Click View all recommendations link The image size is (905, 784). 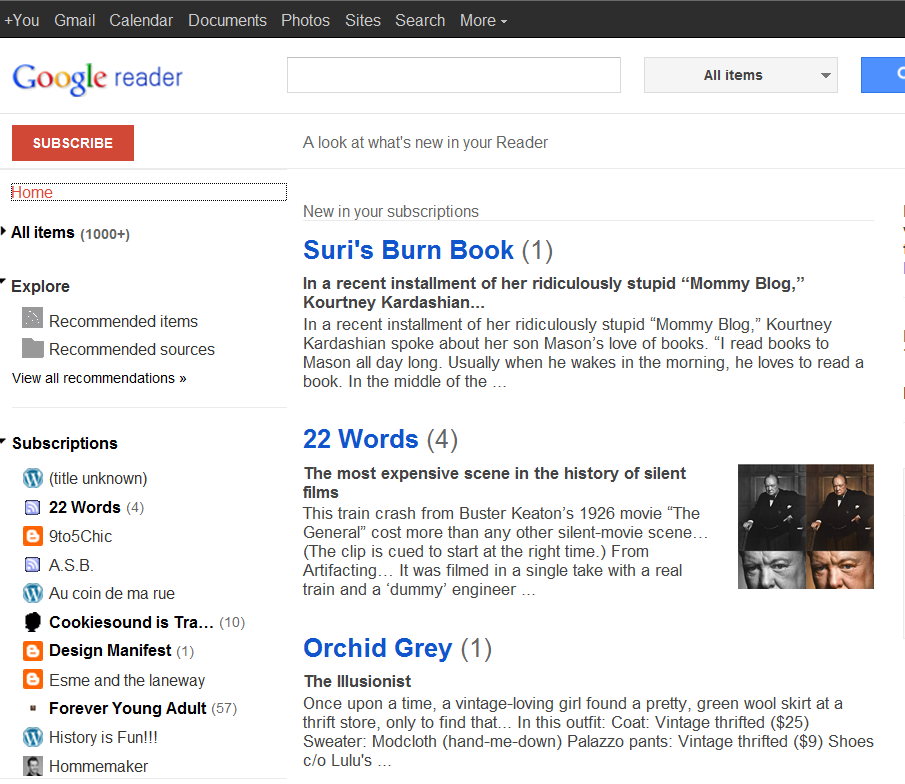[x=99, y=378]
